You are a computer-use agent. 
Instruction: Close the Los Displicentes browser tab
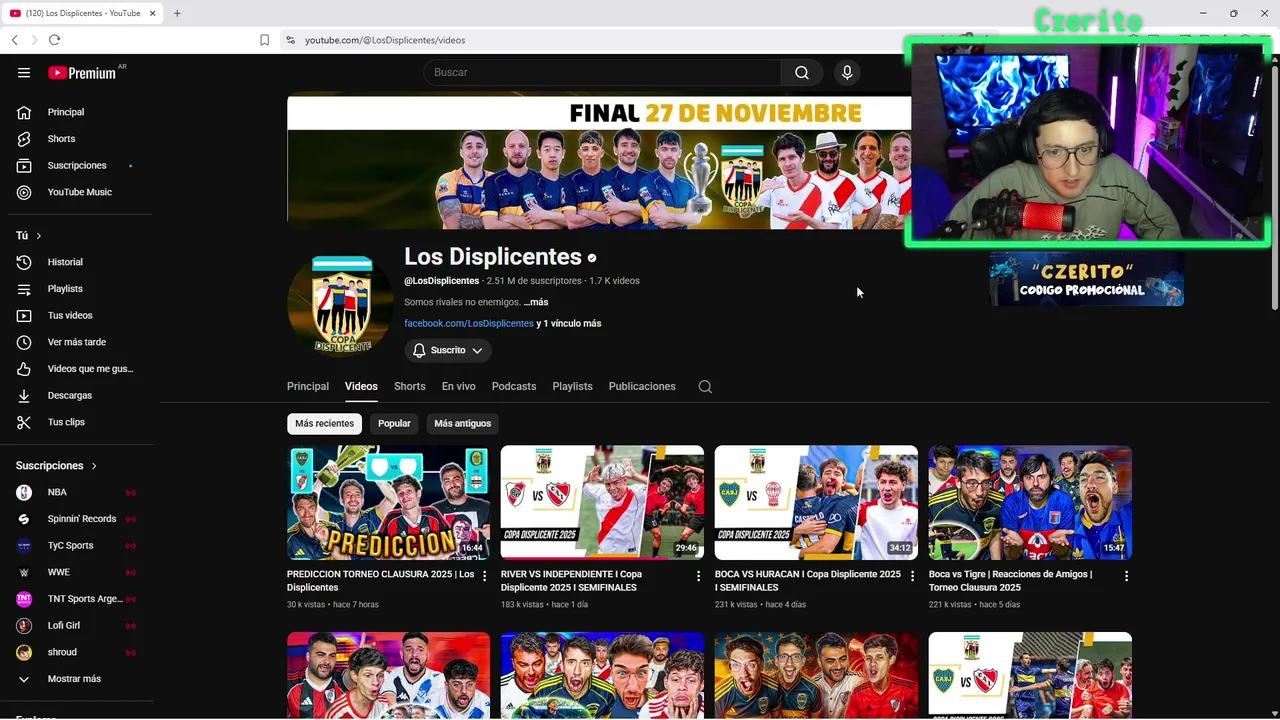152,13
